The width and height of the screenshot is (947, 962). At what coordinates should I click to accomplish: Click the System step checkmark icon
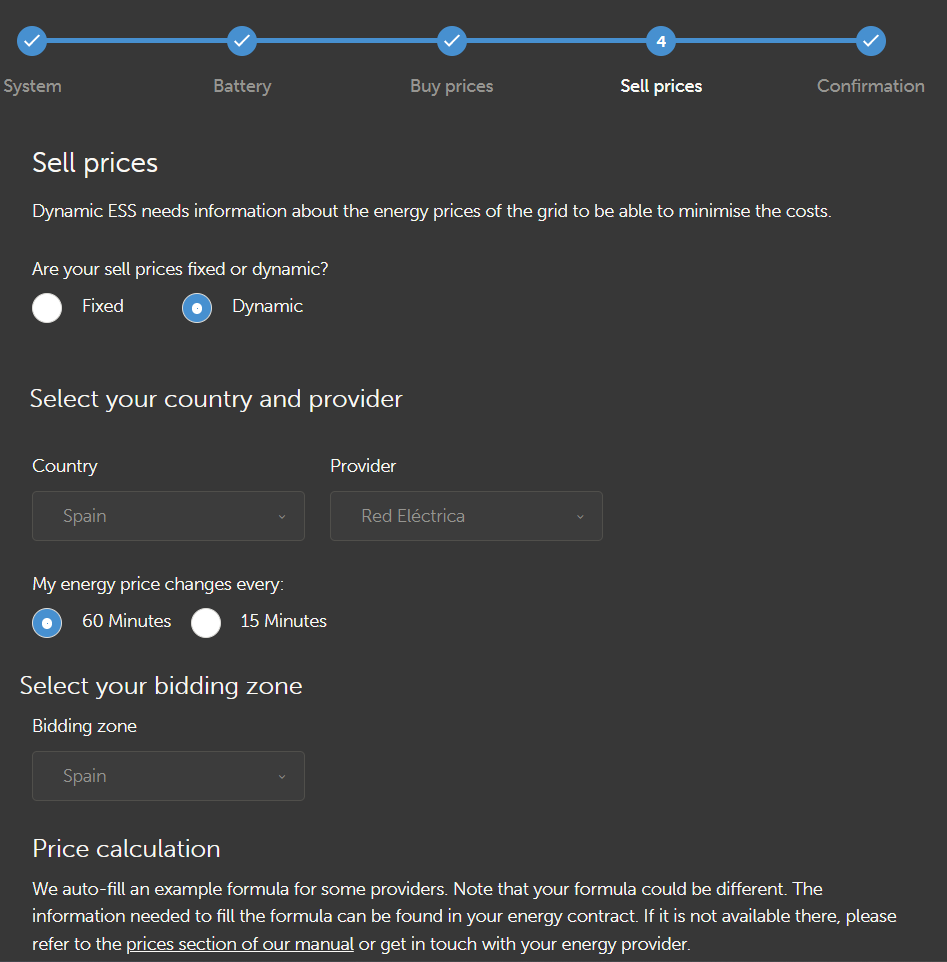coord(32,41)
